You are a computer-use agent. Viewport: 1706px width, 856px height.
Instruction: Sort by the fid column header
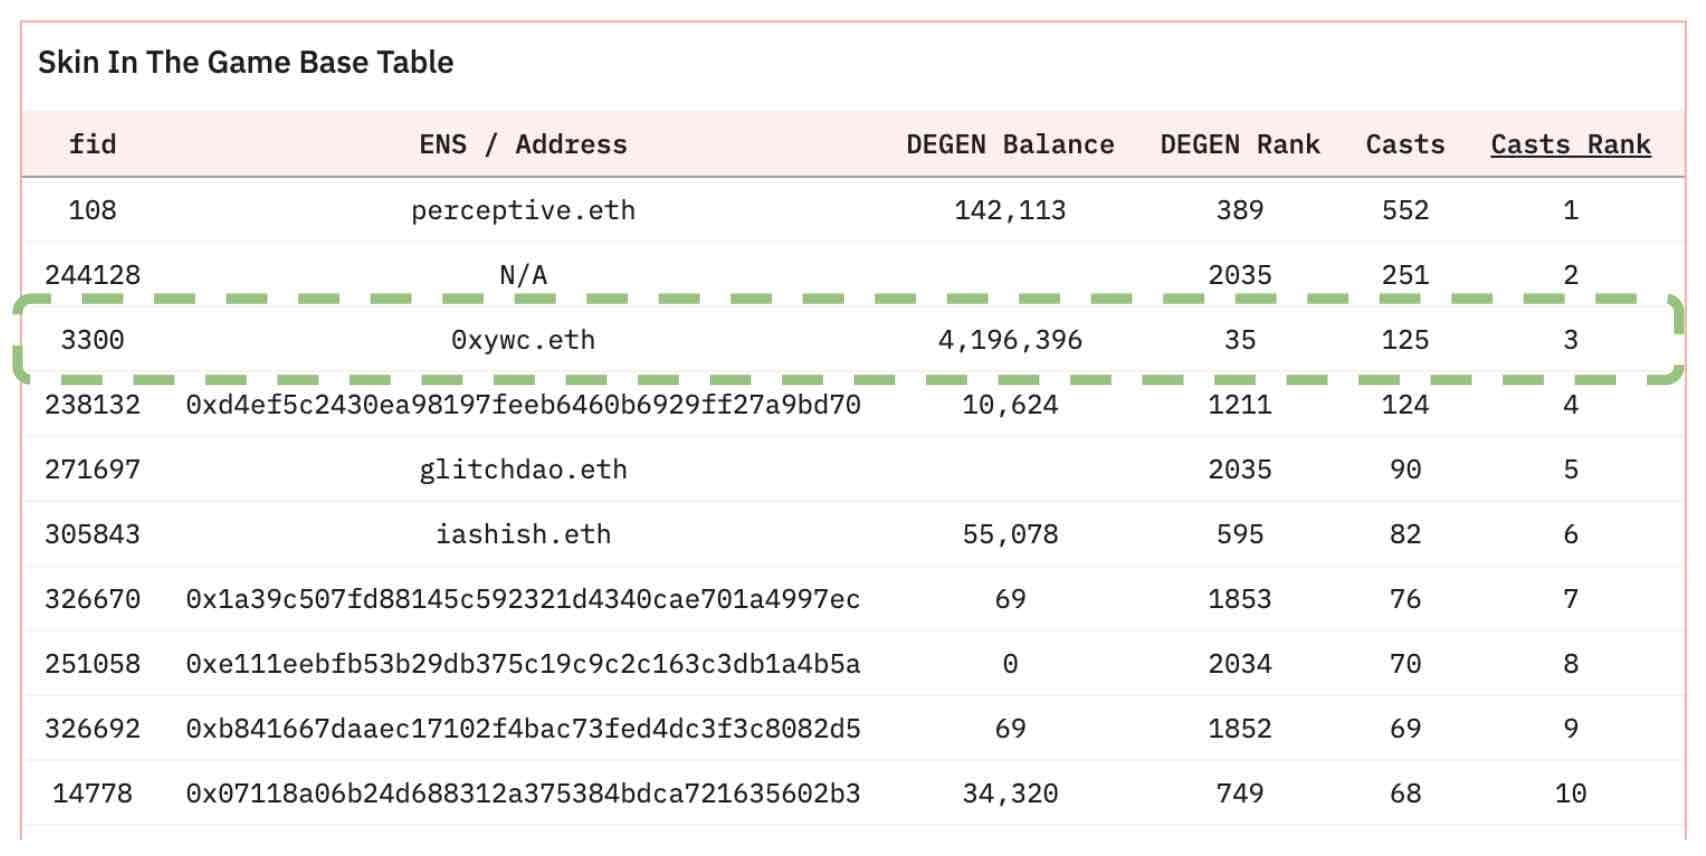click(92, 145)
